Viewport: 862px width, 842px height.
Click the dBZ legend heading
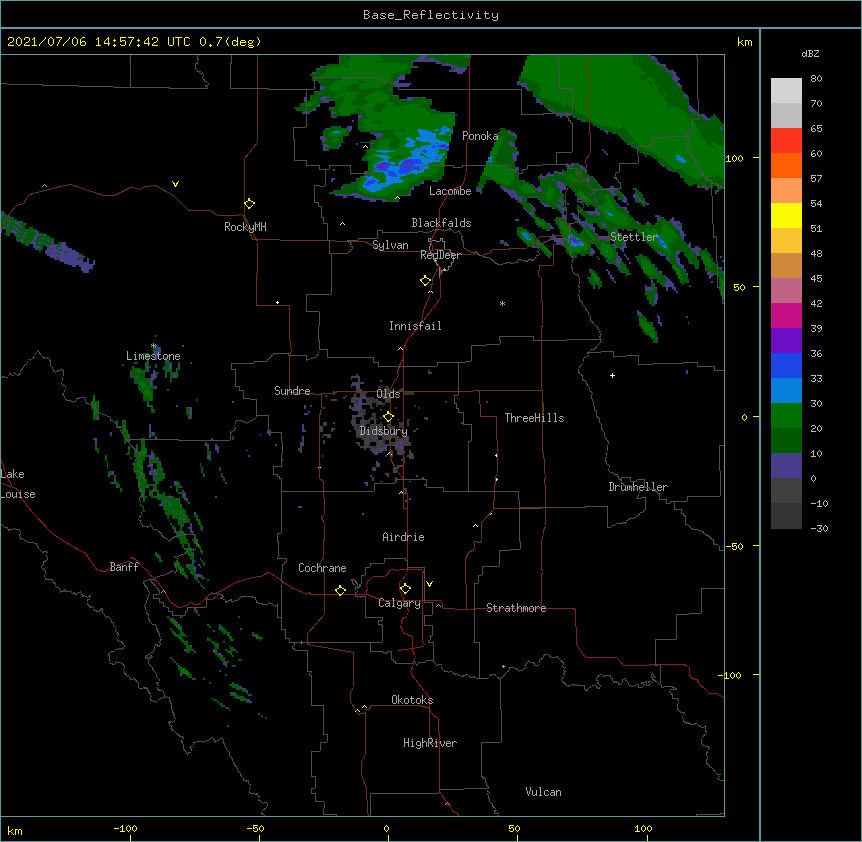pyautogui.click(x=810, y=53)
